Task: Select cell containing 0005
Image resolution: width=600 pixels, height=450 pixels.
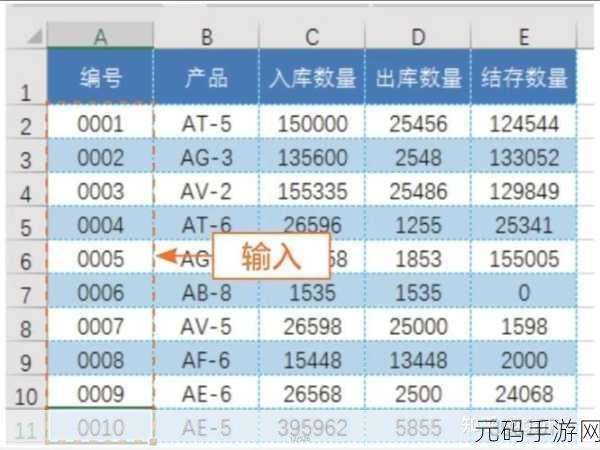Action: pyautogui.click(x=100, y=257)
